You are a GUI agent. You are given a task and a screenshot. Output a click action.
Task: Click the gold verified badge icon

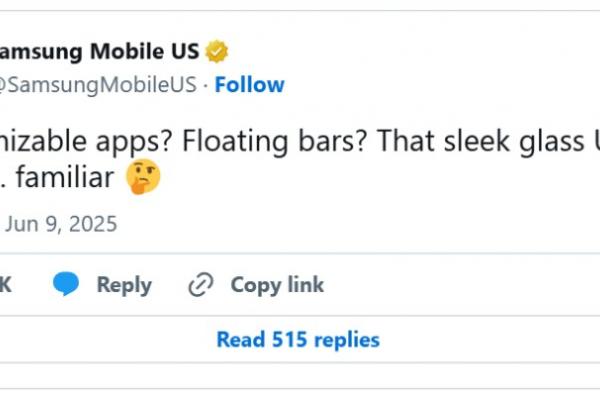click(217, 52)
